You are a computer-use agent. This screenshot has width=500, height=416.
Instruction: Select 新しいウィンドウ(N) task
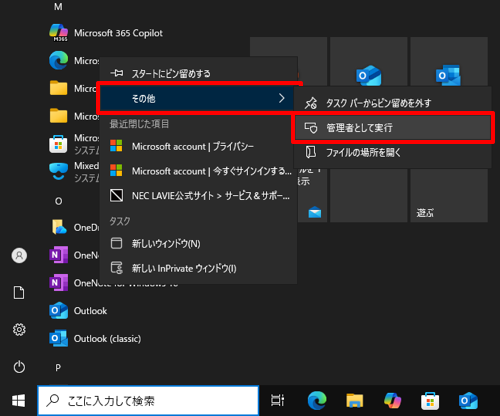pyautogui.click(x=198, y=244)
